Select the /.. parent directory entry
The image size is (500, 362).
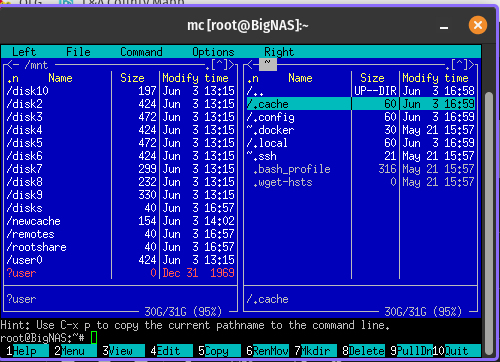coord(361,91)
